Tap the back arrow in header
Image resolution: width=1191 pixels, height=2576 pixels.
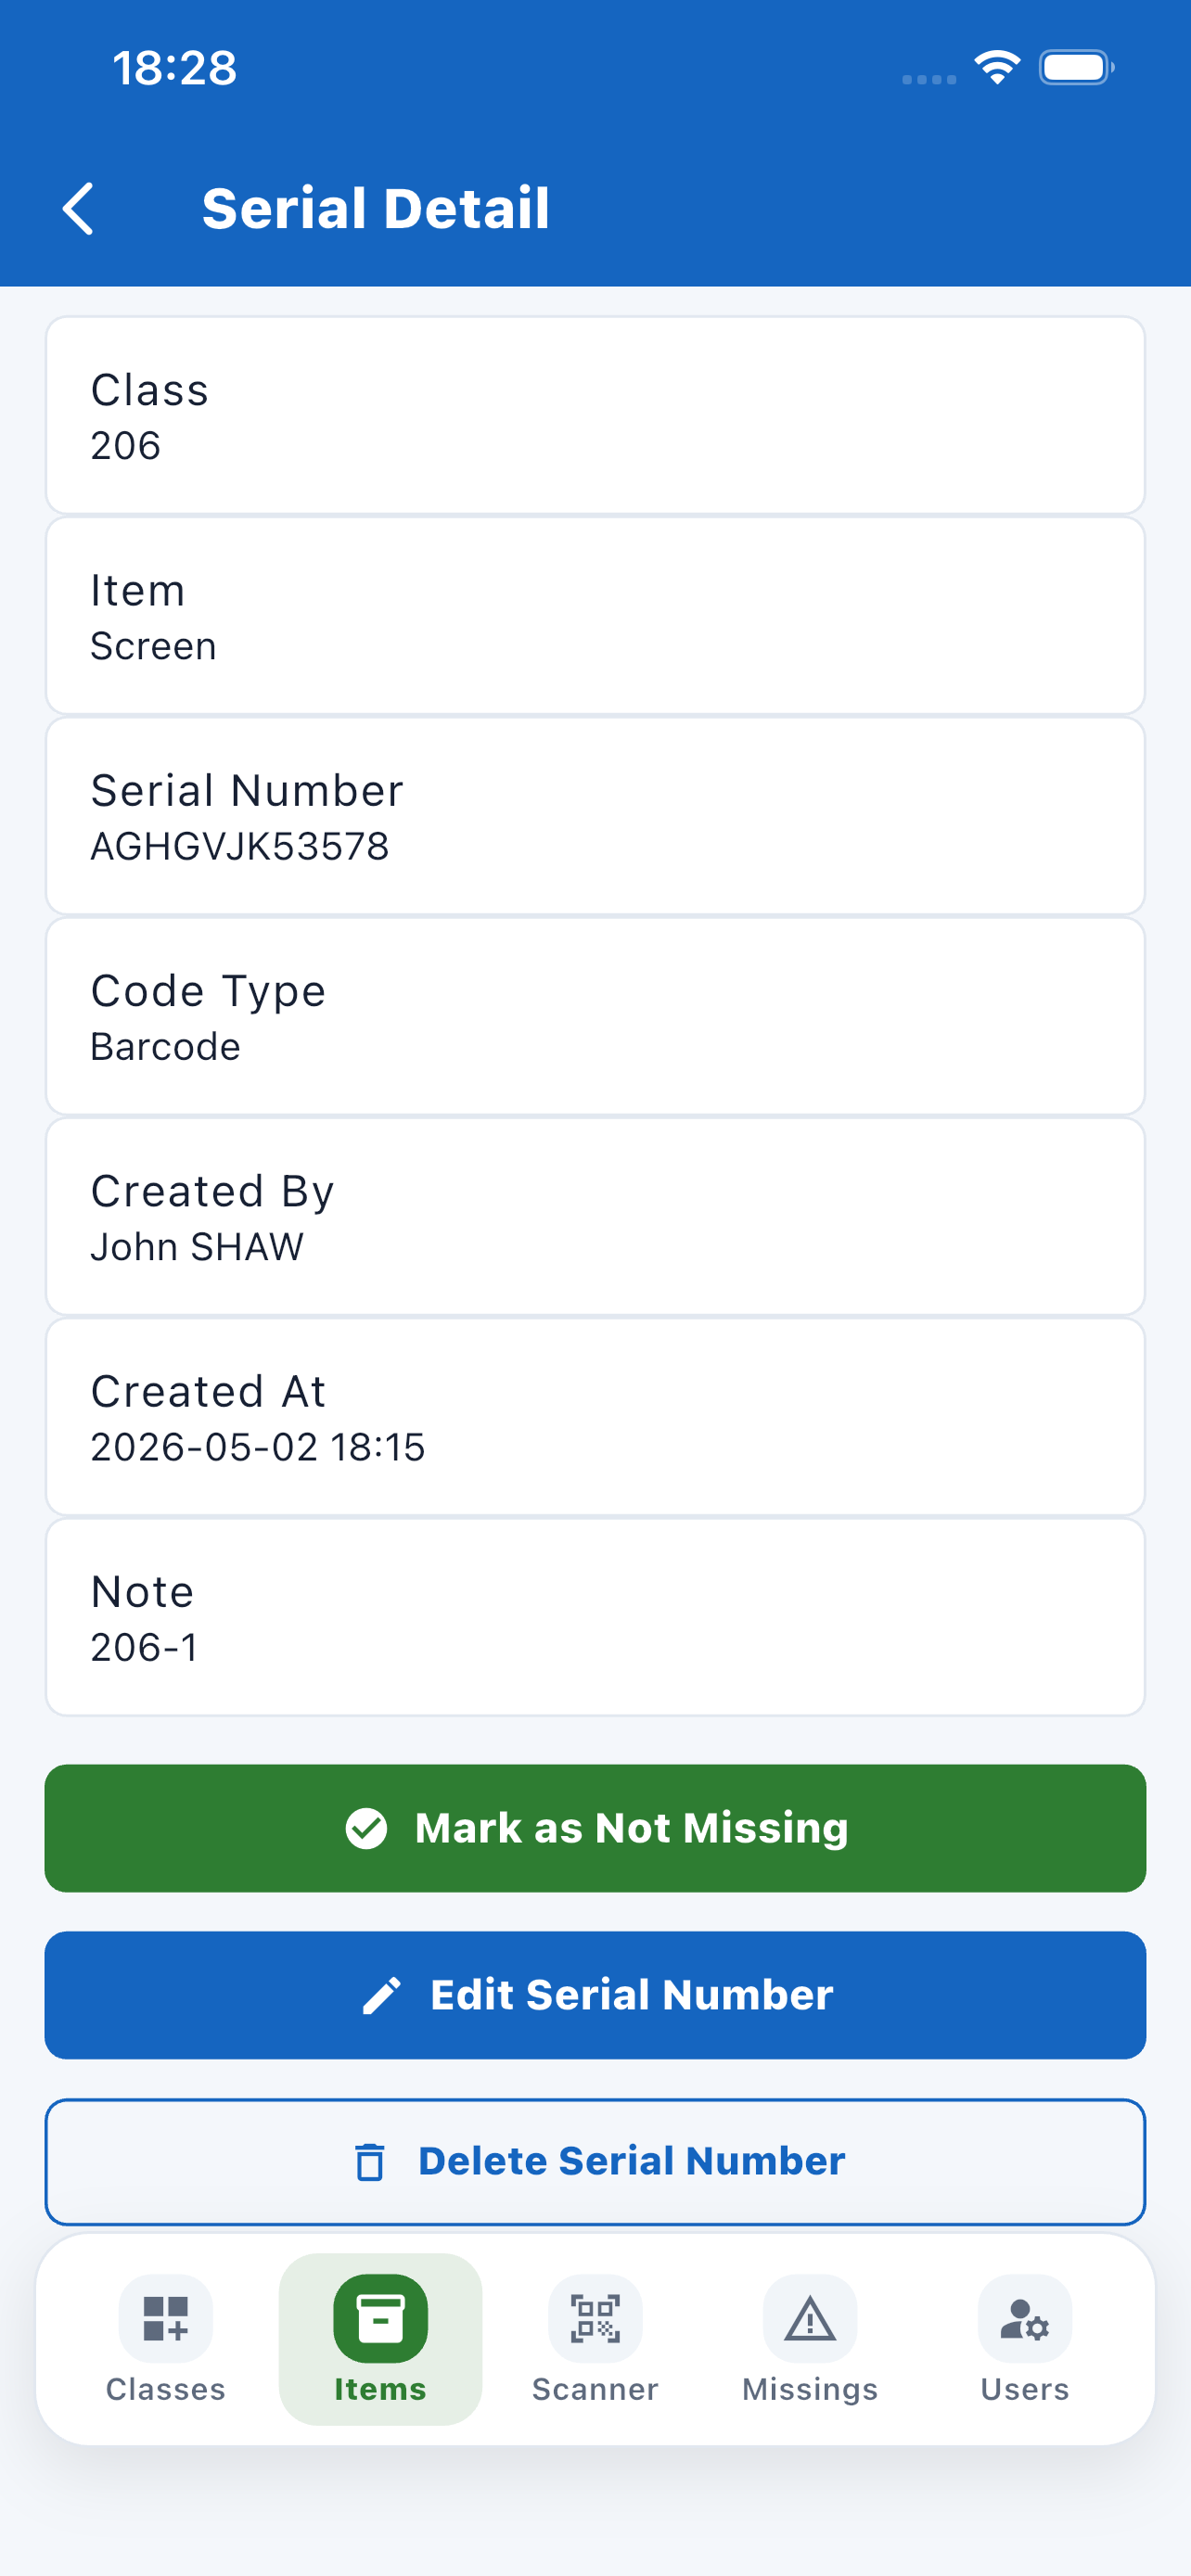tap(78, 209)
